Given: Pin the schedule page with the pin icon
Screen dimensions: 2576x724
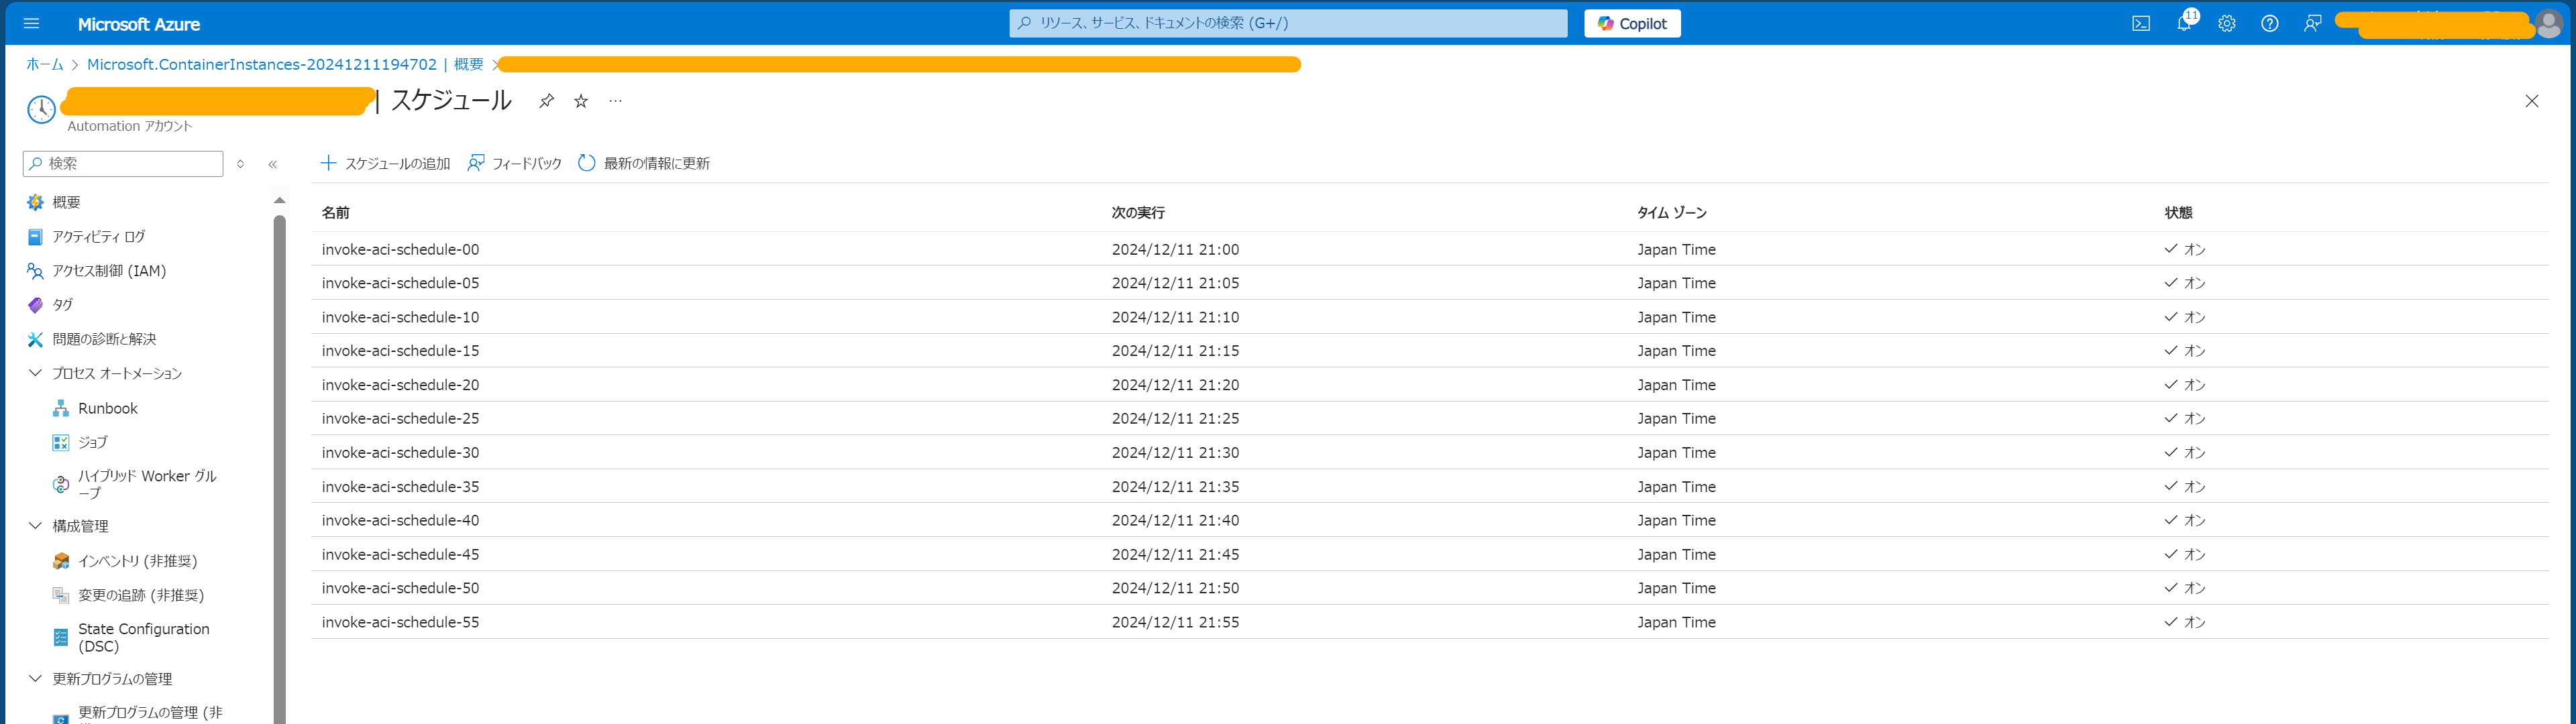Looking at the screenshot, I should click(x=546, y=101).
